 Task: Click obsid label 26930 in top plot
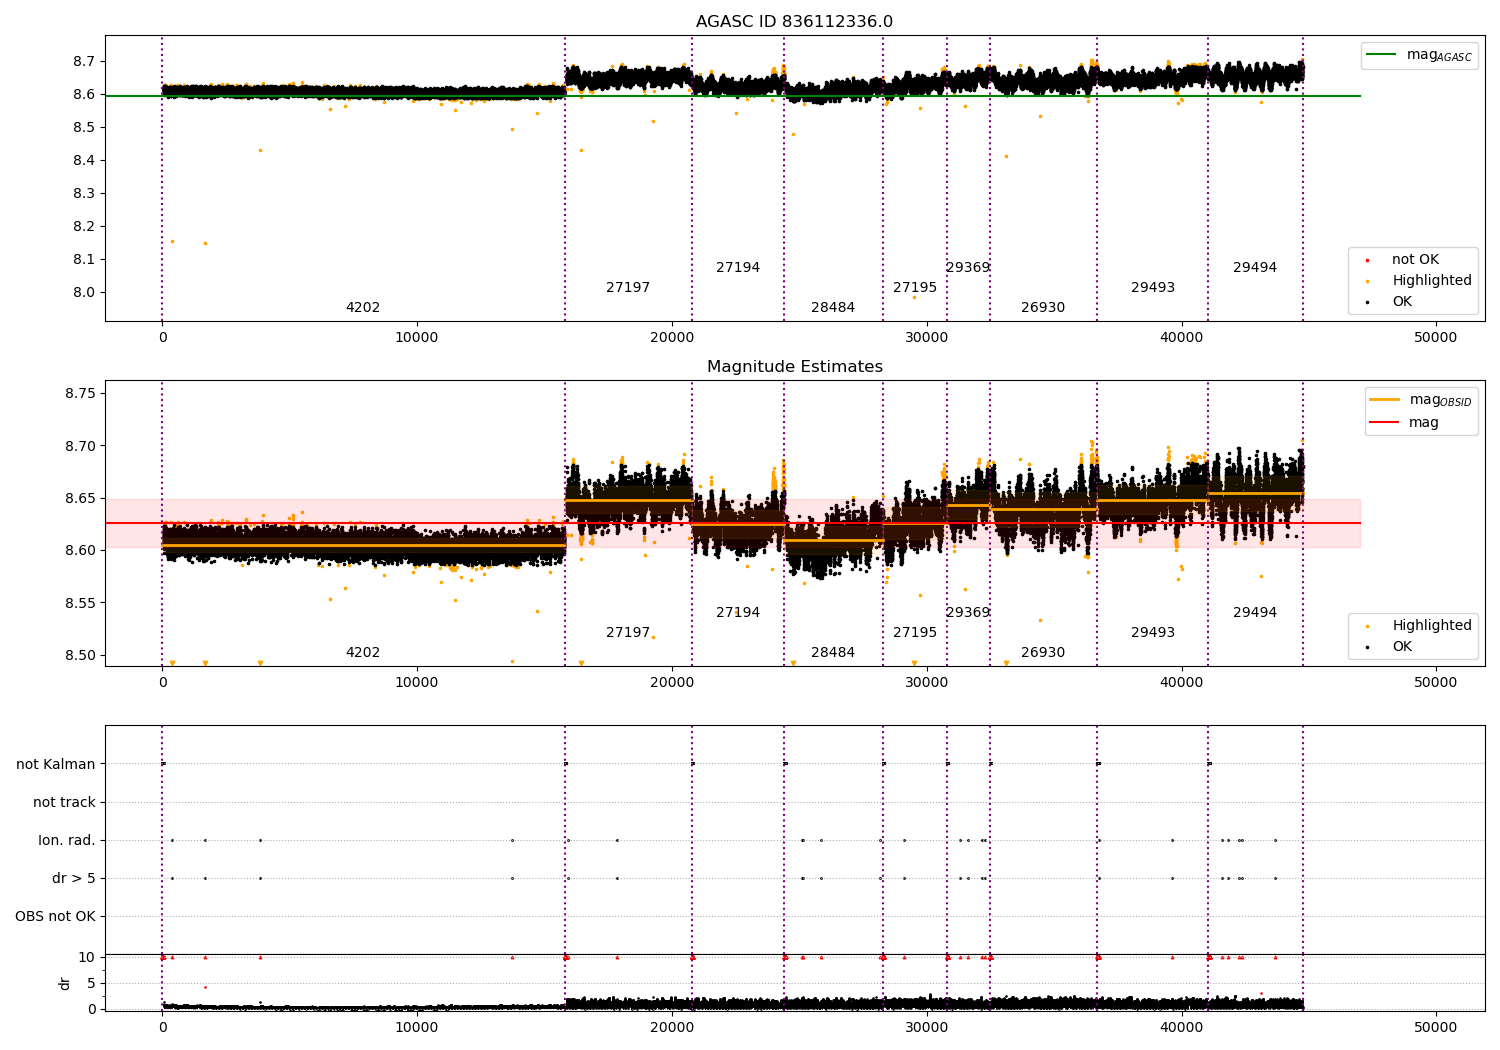point(1043,308)
